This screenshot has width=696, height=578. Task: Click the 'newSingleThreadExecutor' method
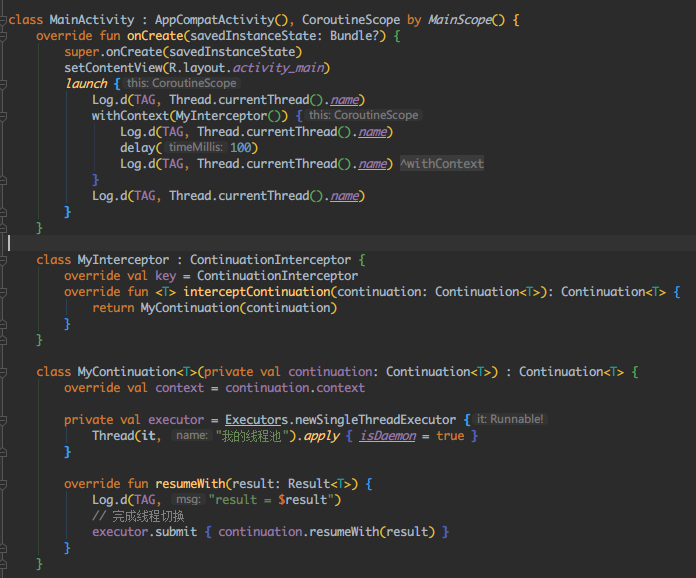(x=376, y=420)
